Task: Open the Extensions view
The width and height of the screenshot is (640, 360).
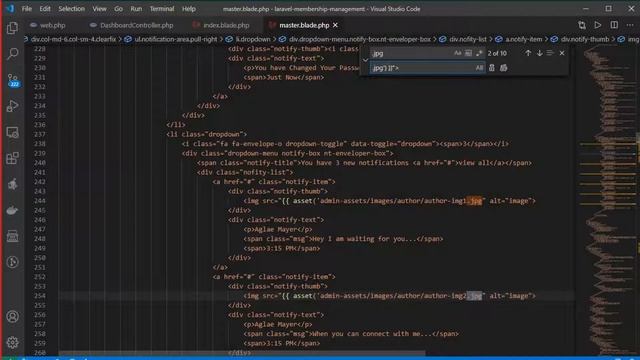Action: pyautogui.click(x=12, y=158)
